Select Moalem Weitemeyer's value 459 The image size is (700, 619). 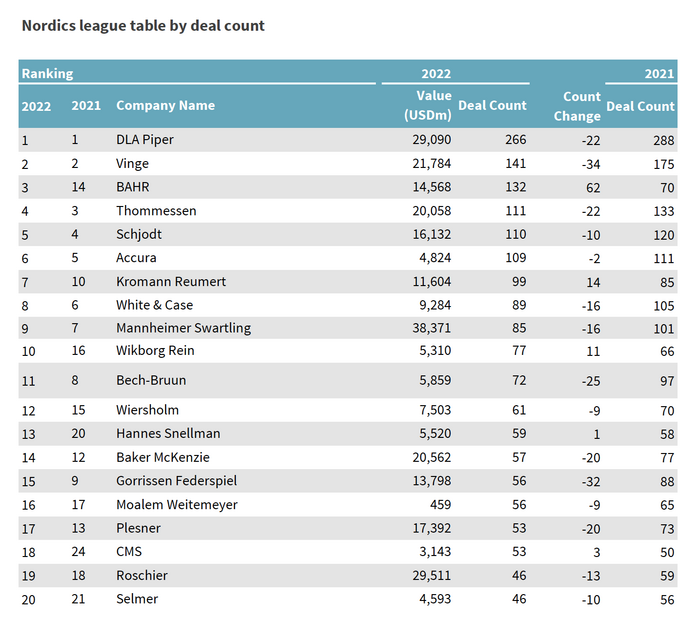pyautogui.click(x=441, y=505)
